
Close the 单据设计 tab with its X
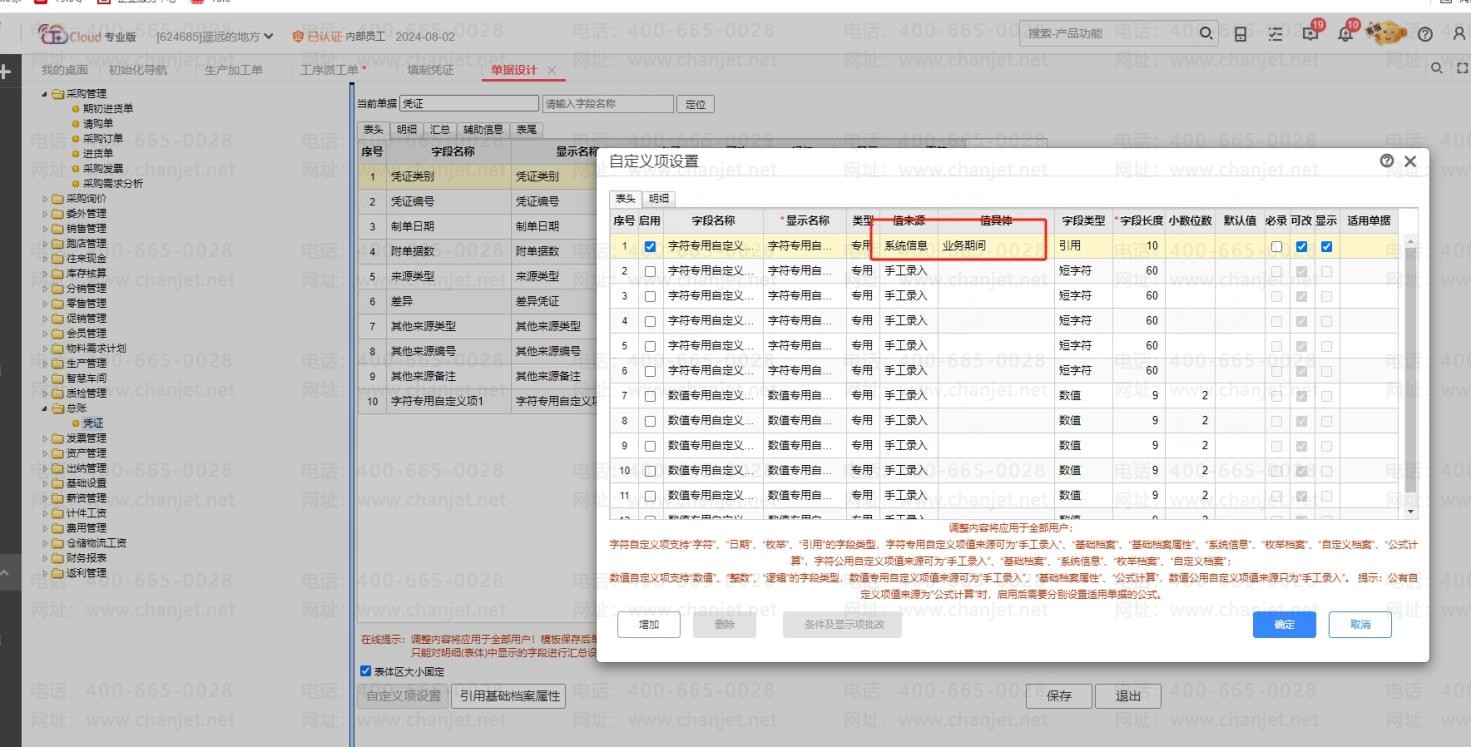click(551, 70)
